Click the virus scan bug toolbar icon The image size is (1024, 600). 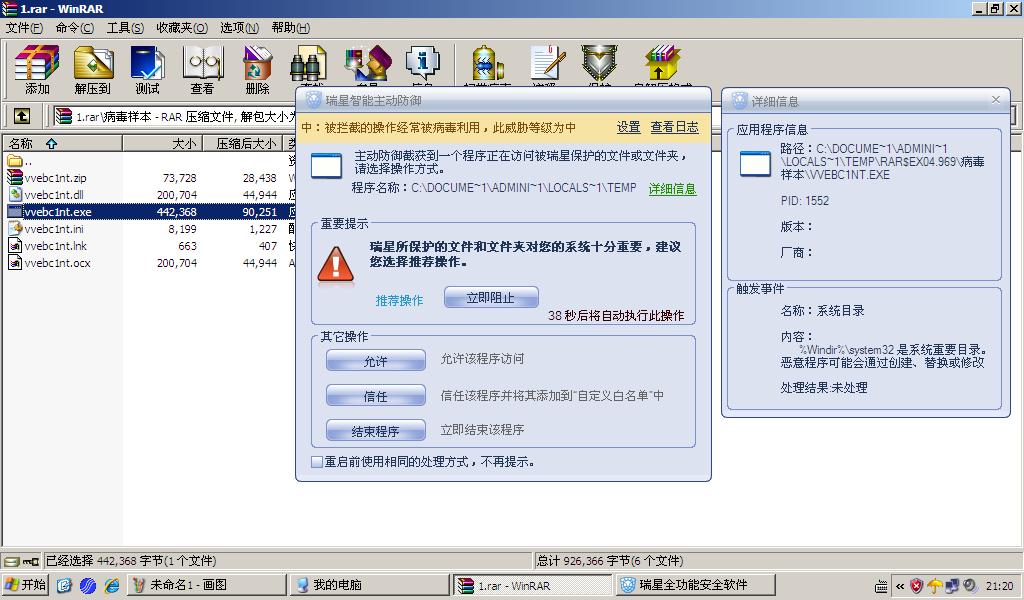(x=487, y=64)
